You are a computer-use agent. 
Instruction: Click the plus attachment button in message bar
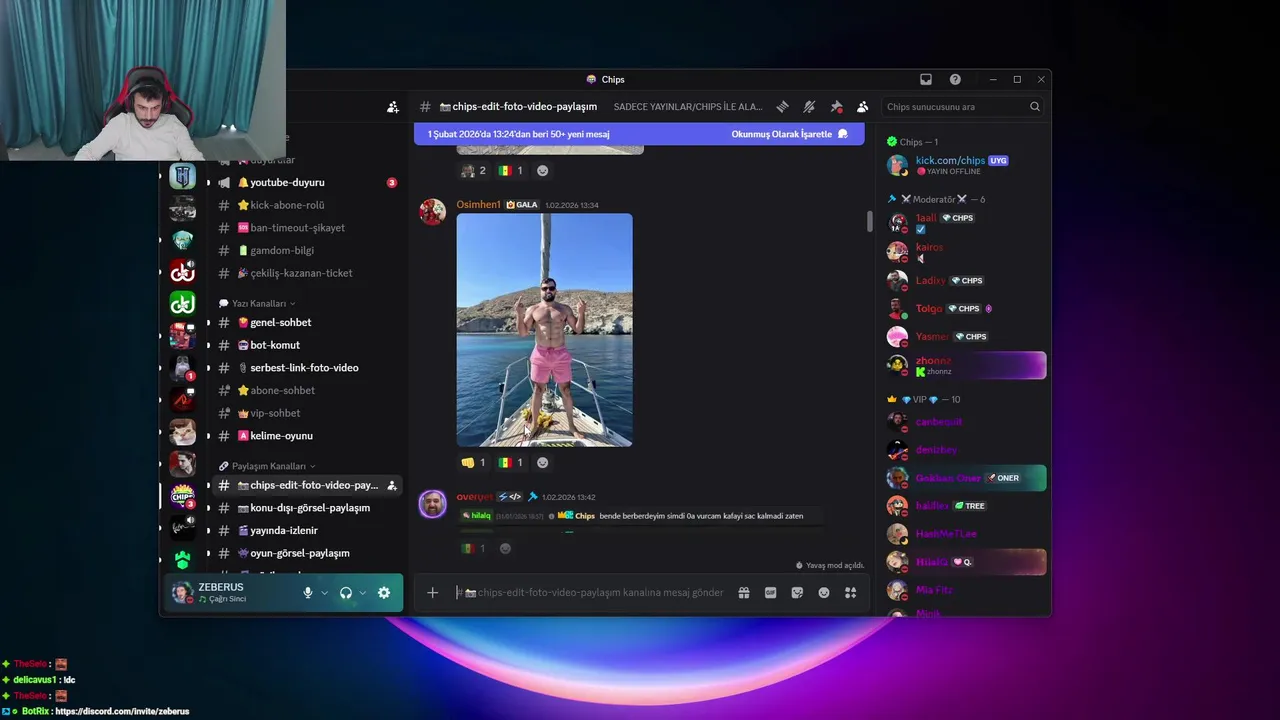pos(433,593)
